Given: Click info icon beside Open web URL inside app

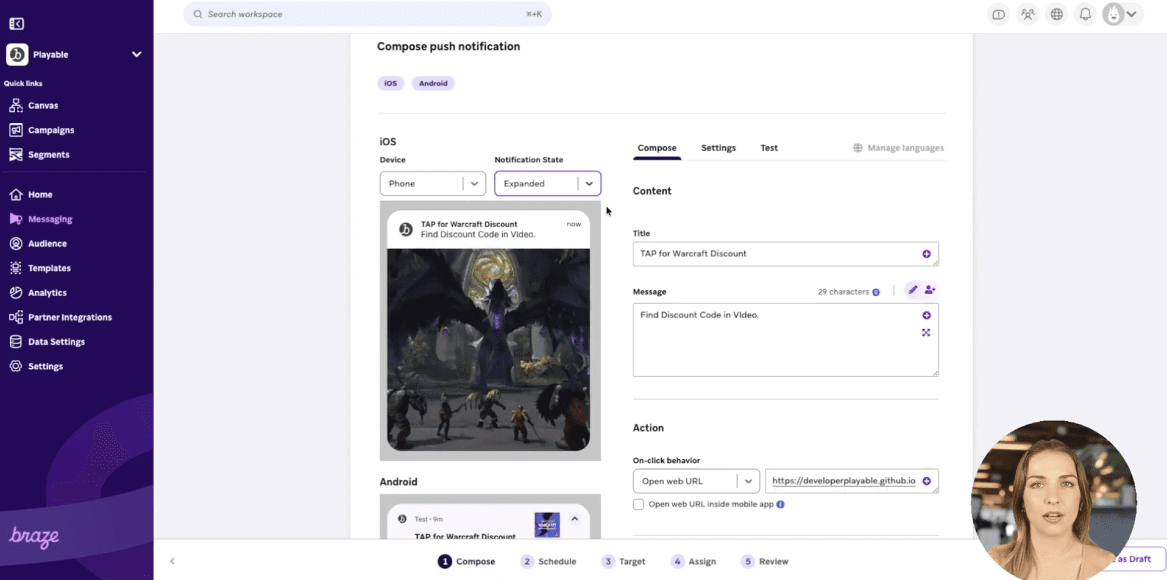Looking at the screenshot, I should pyautogui.click(x=781, y=504).
